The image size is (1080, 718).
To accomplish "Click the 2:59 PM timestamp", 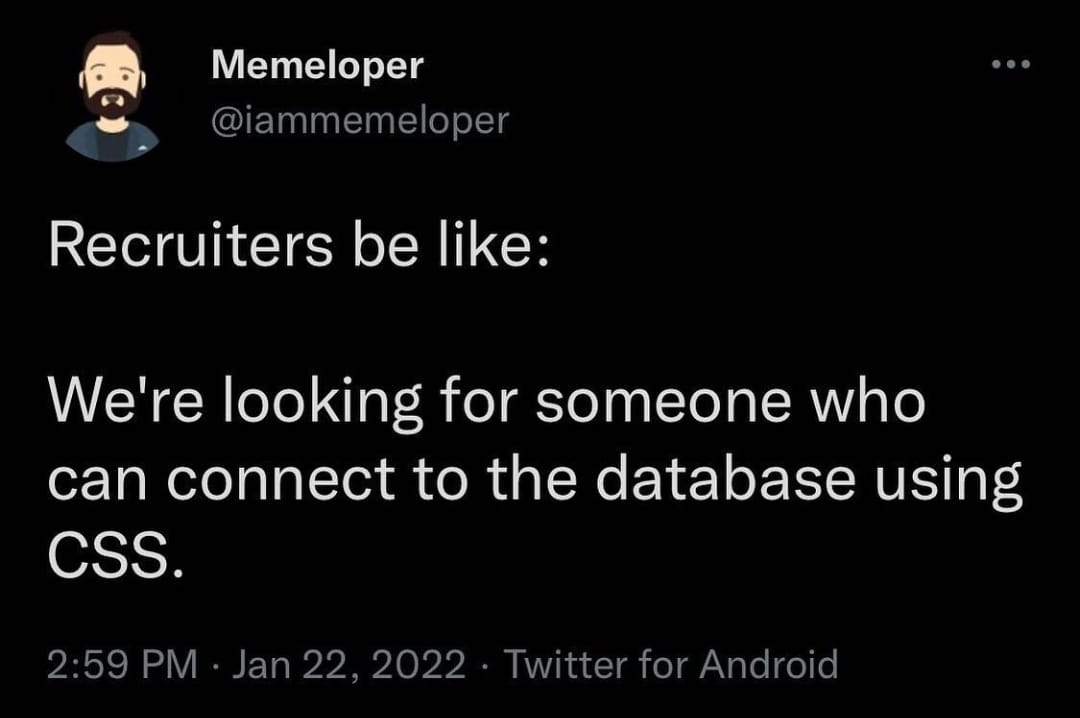I will (123, 664).
